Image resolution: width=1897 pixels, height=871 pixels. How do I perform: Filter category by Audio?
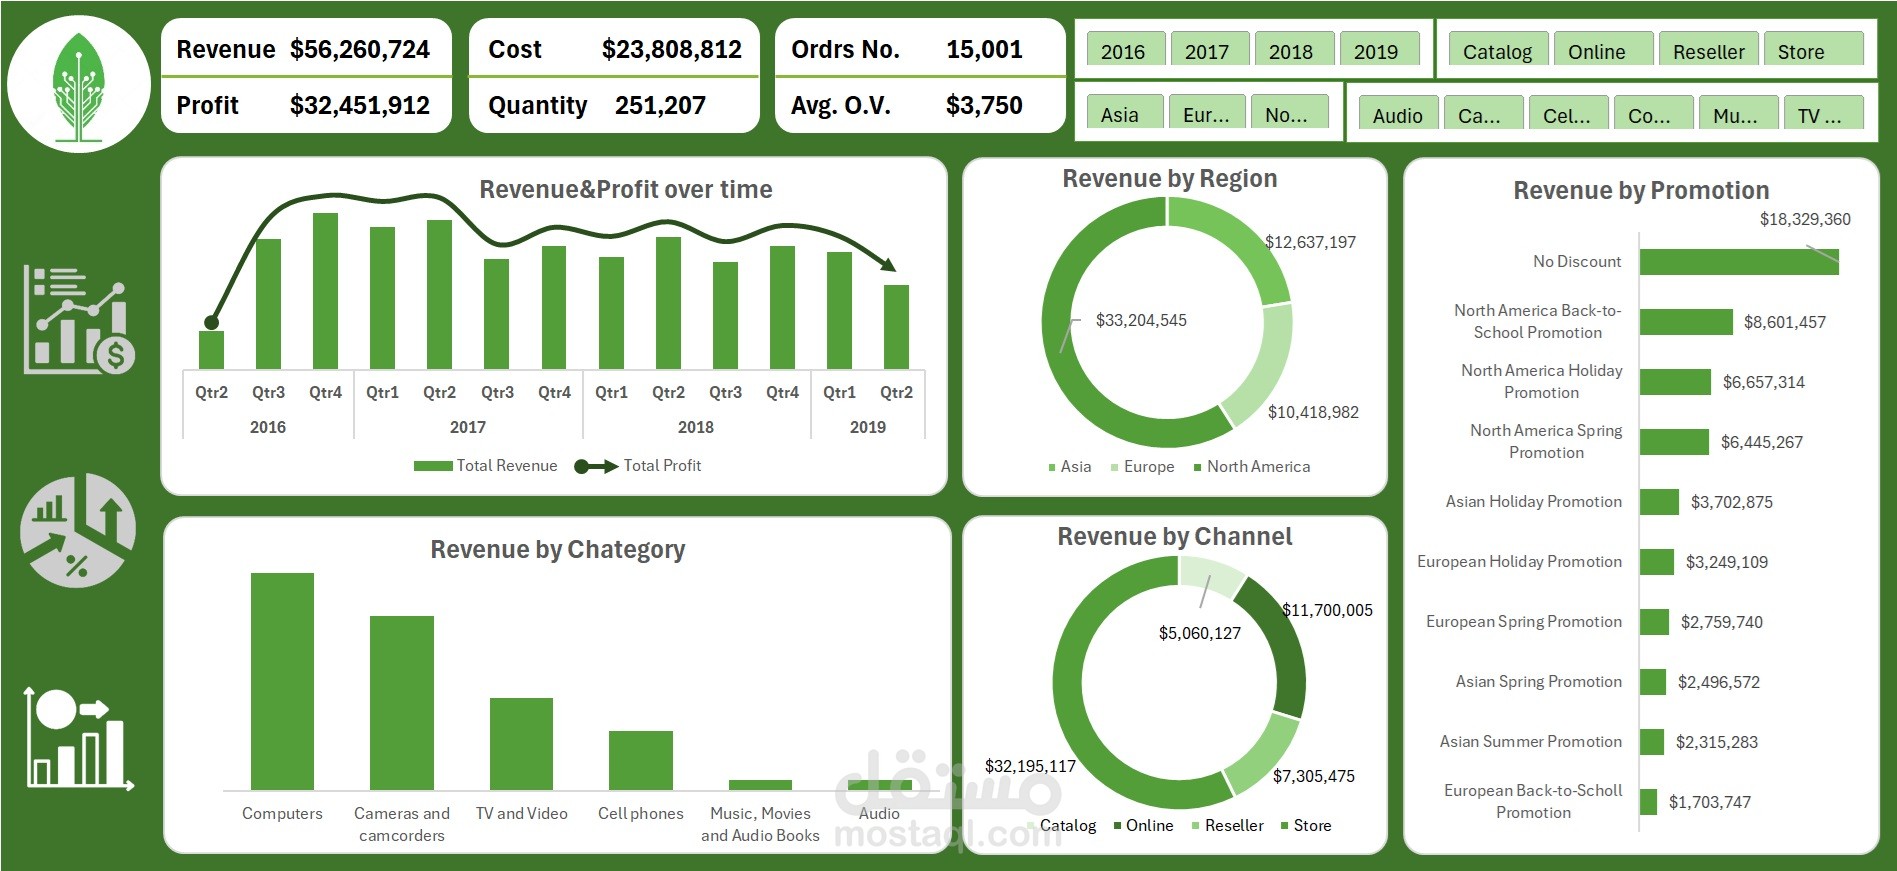click(1398, 114)
